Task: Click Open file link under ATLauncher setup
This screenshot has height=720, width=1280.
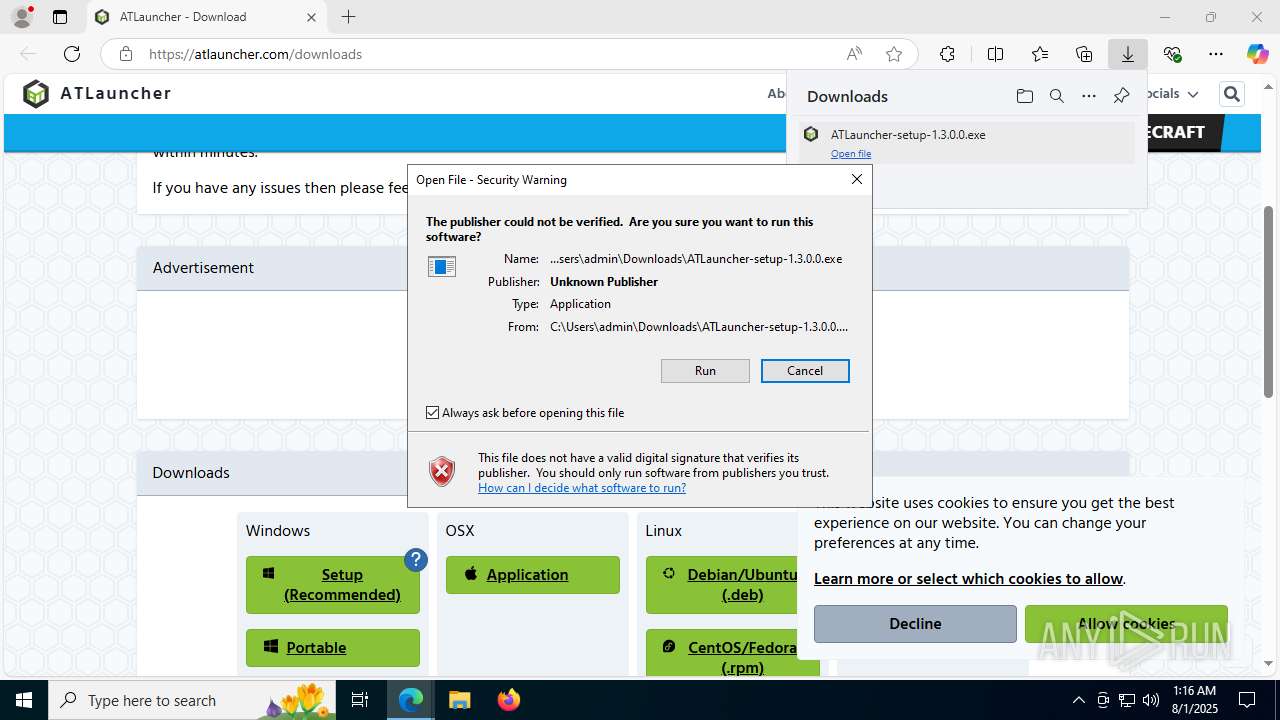Action: tap(851, 154)
